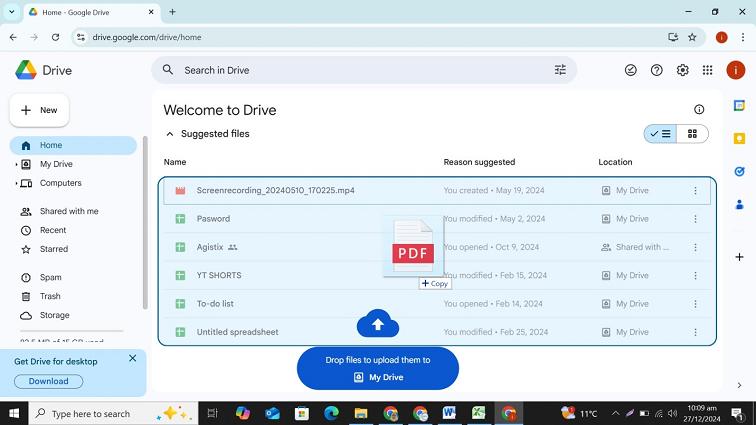756x425 pixels.
Task: Open Contacts side panel
Action: pos(739,205)
